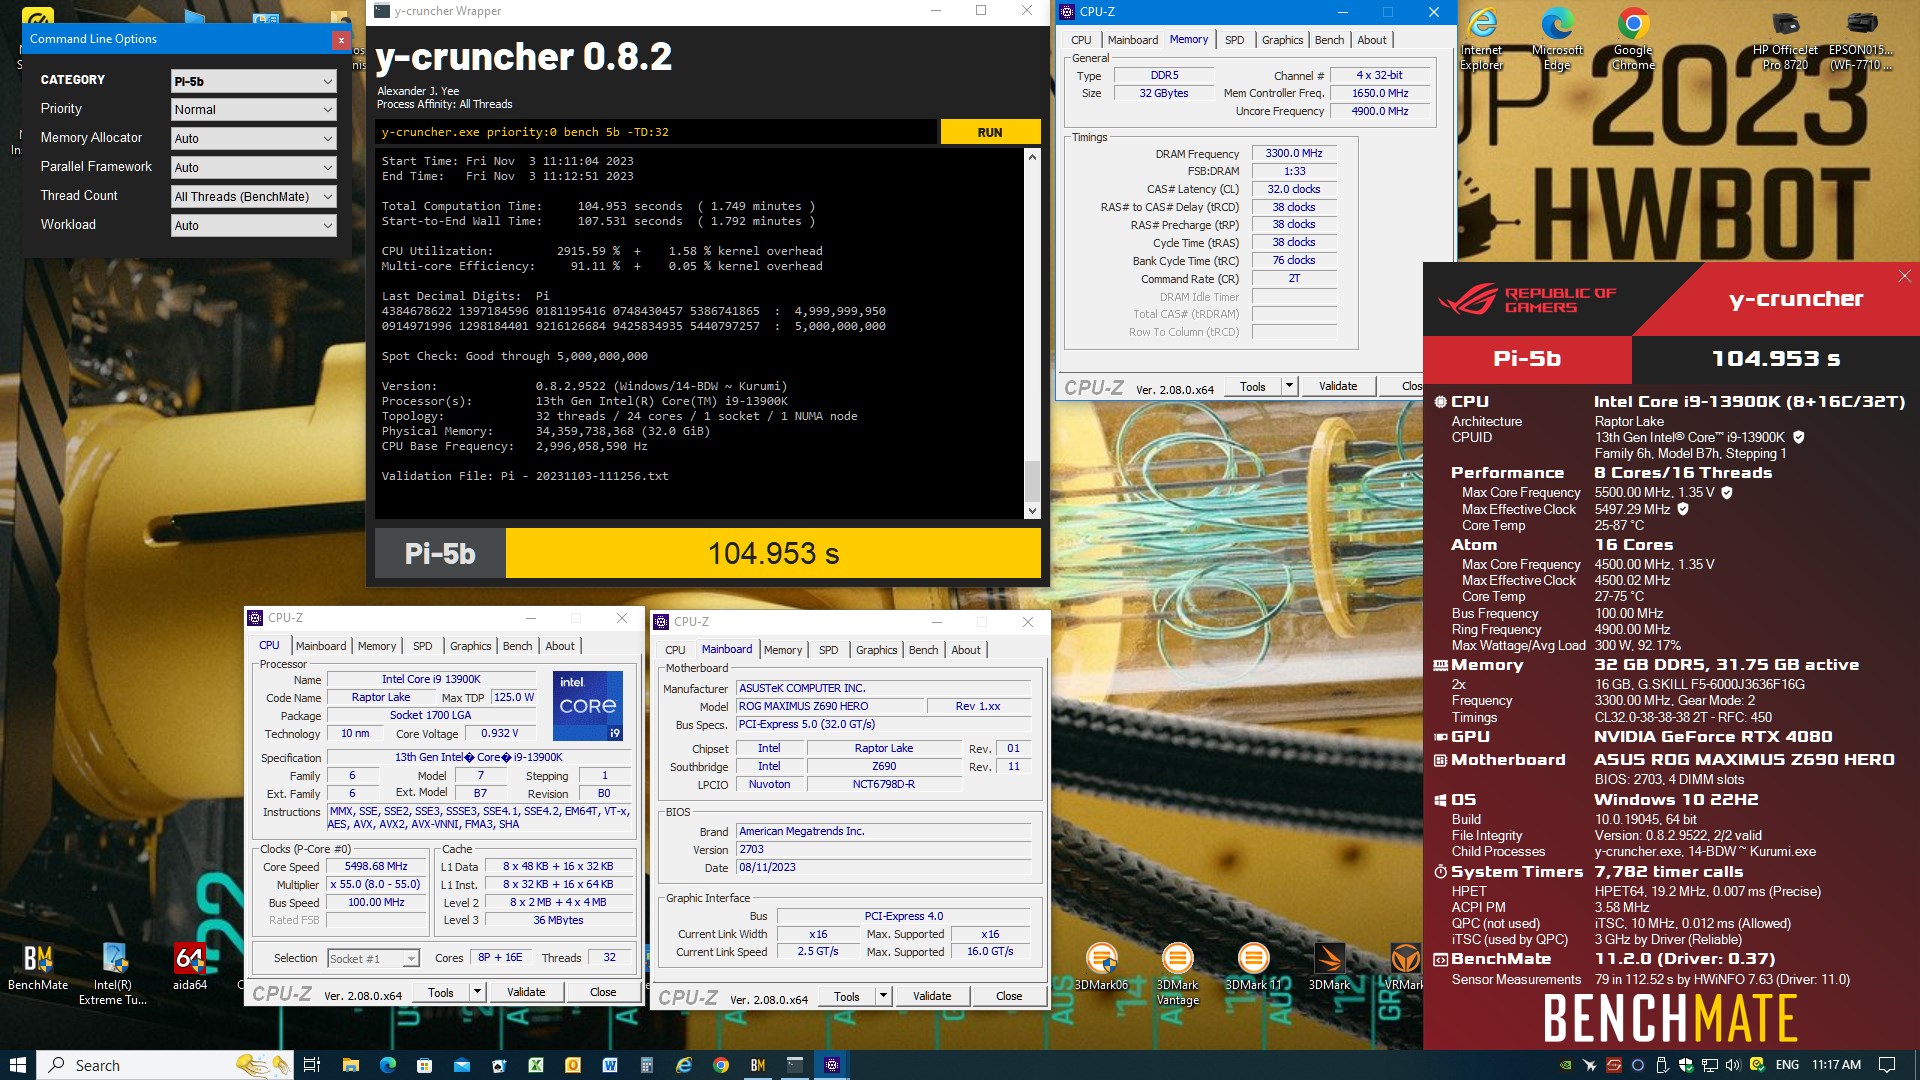The image size is (1920, 1080).
Task: Launch Intel Extreme Tuning Utility shortcut
Action: pos(113,973)
